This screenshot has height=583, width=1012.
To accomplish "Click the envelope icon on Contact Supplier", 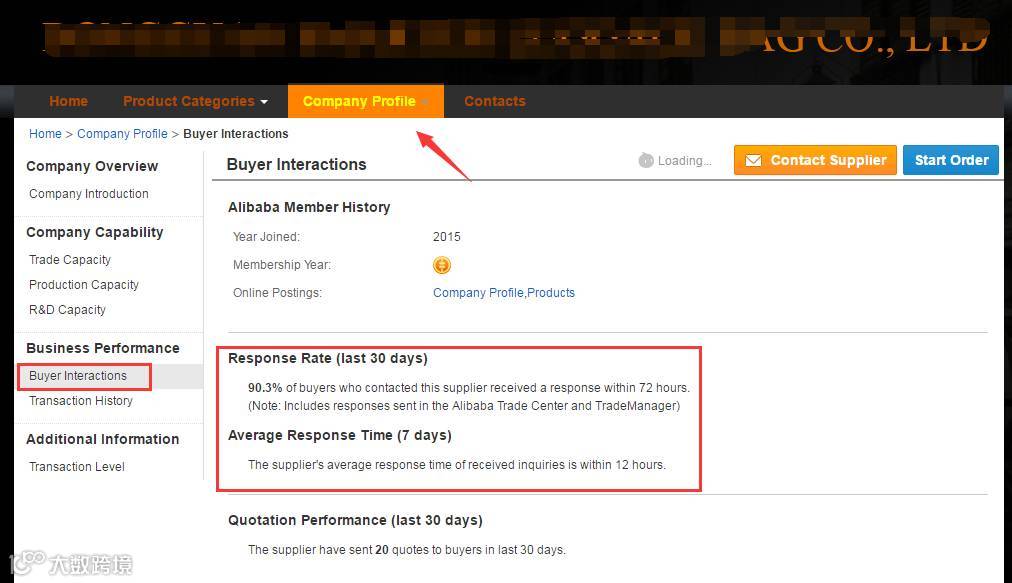I will pos(753,160).
